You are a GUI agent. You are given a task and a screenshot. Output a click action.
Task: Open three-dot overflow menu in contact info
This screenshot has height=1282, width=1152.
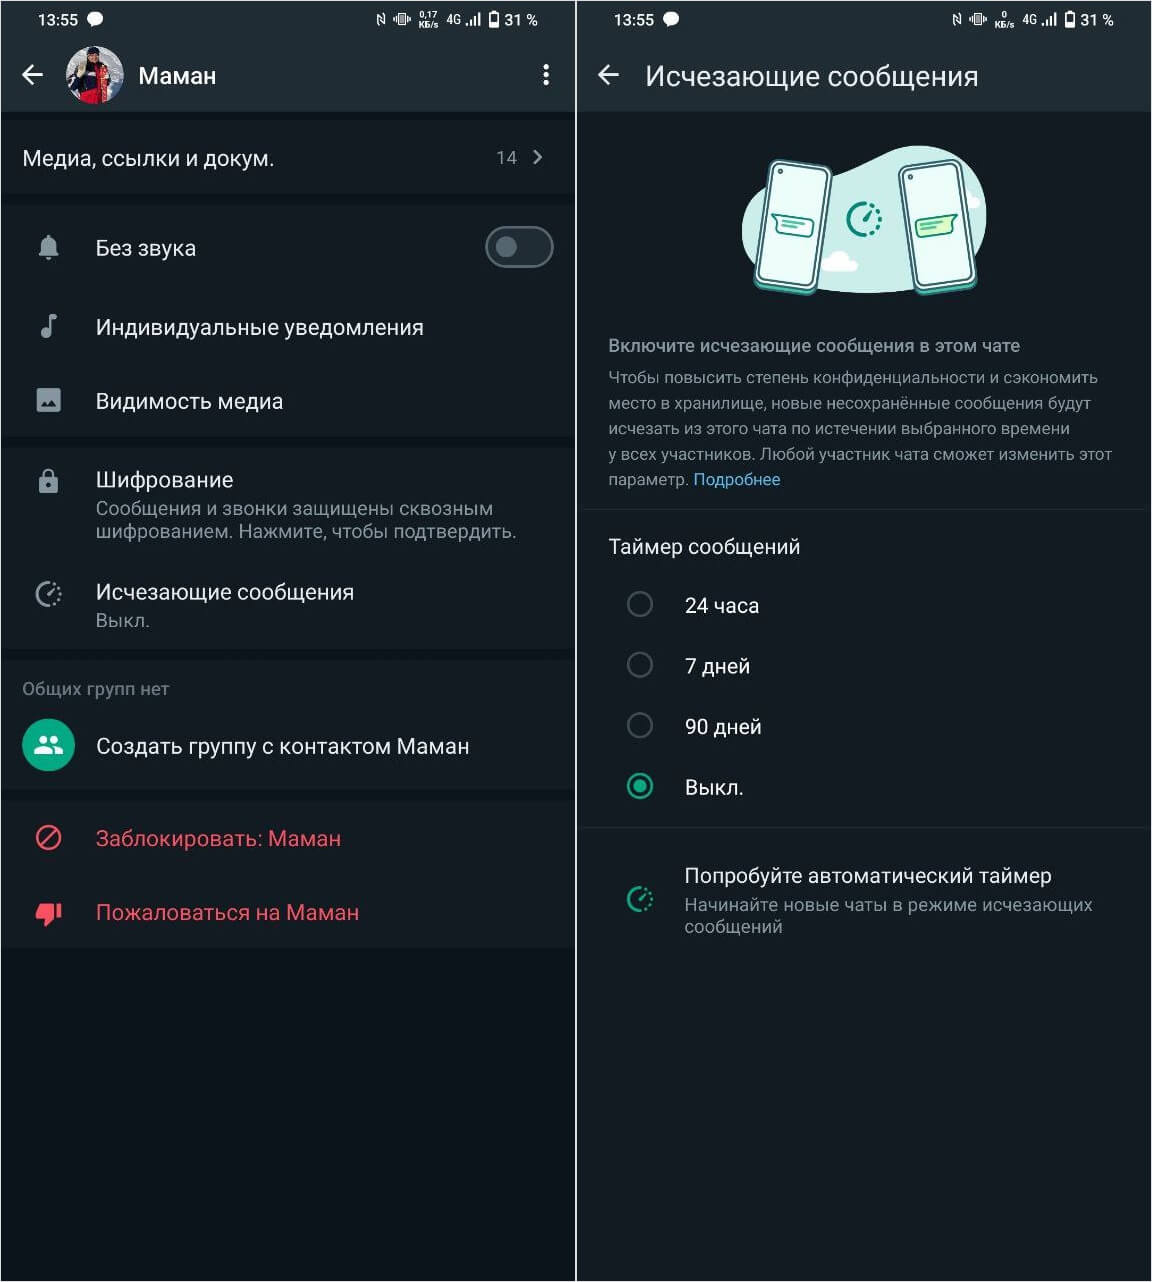pos(545,75)
